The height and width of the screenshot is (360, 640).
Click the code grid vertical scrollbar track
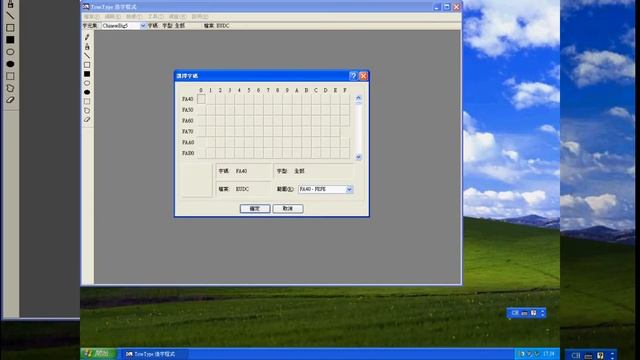click(x=358, y=127)
